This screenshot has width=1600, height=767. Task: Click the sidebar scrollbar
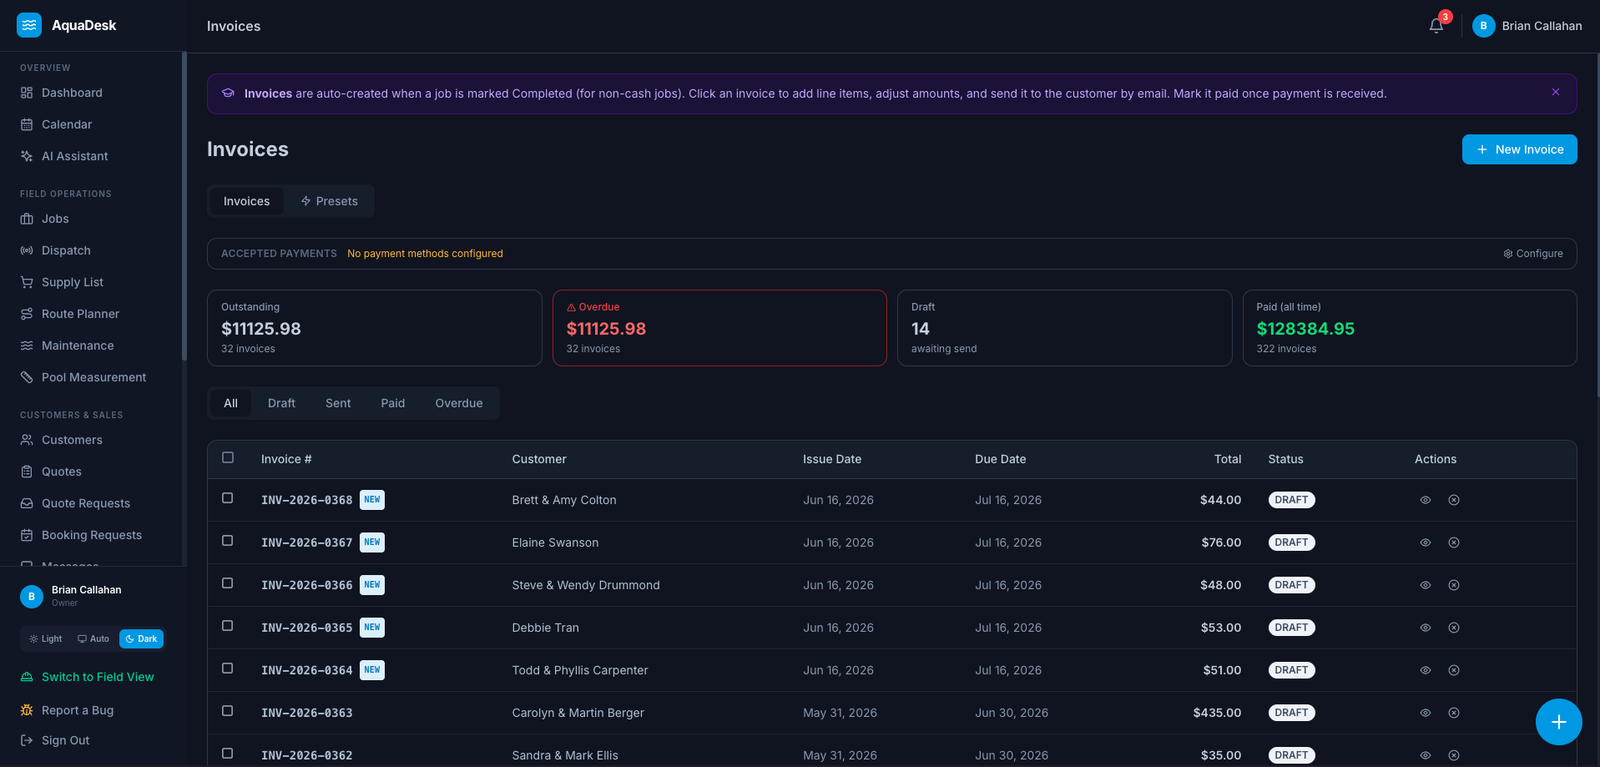[x=184, y=206]
